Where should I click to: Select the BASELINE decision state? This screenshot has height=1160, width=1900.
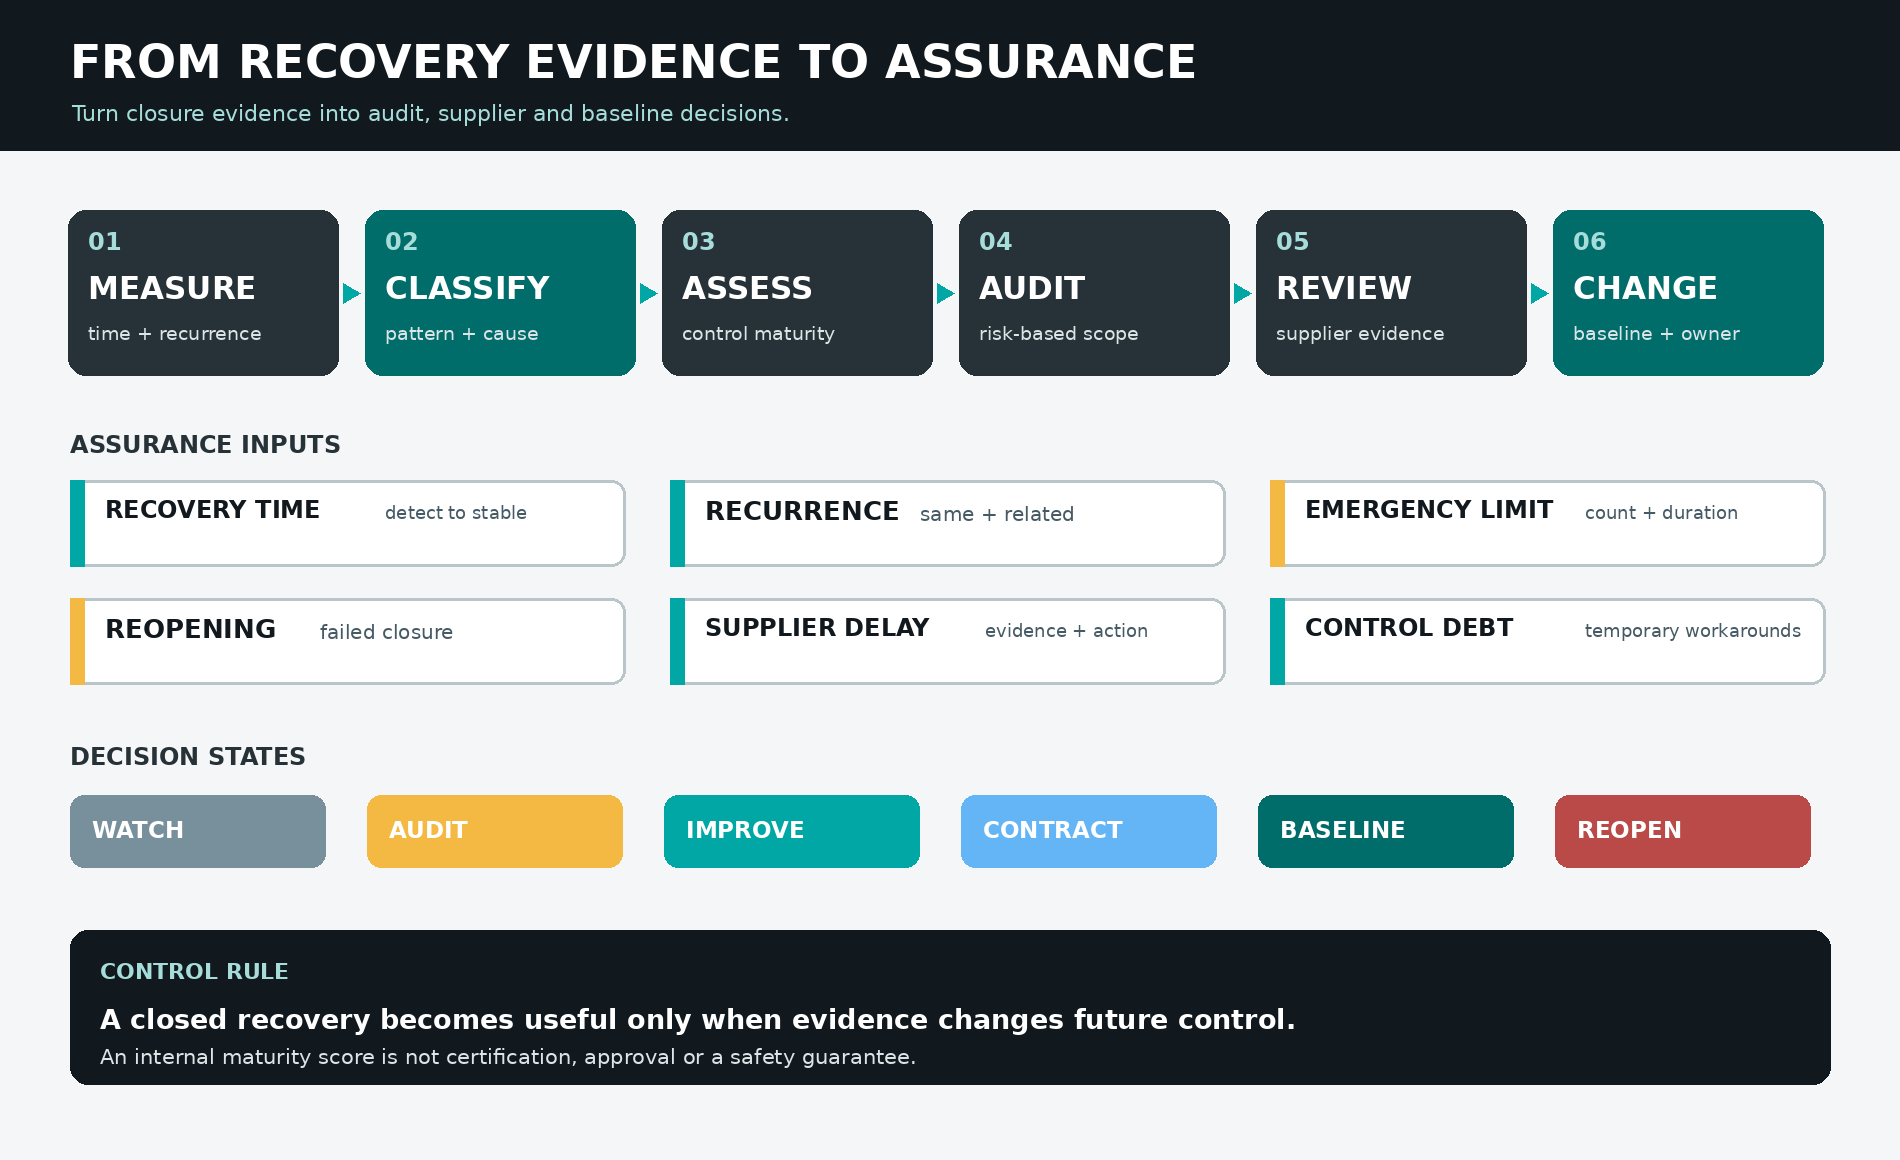tap(1386, 831)
